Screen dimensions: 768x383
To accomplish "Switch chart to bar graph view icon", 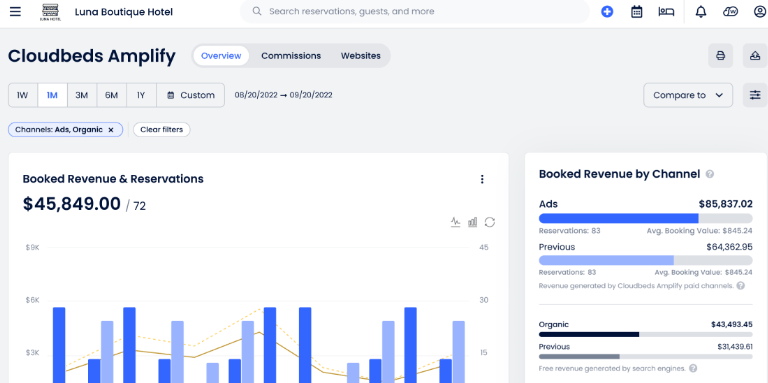I will point(473,222).
